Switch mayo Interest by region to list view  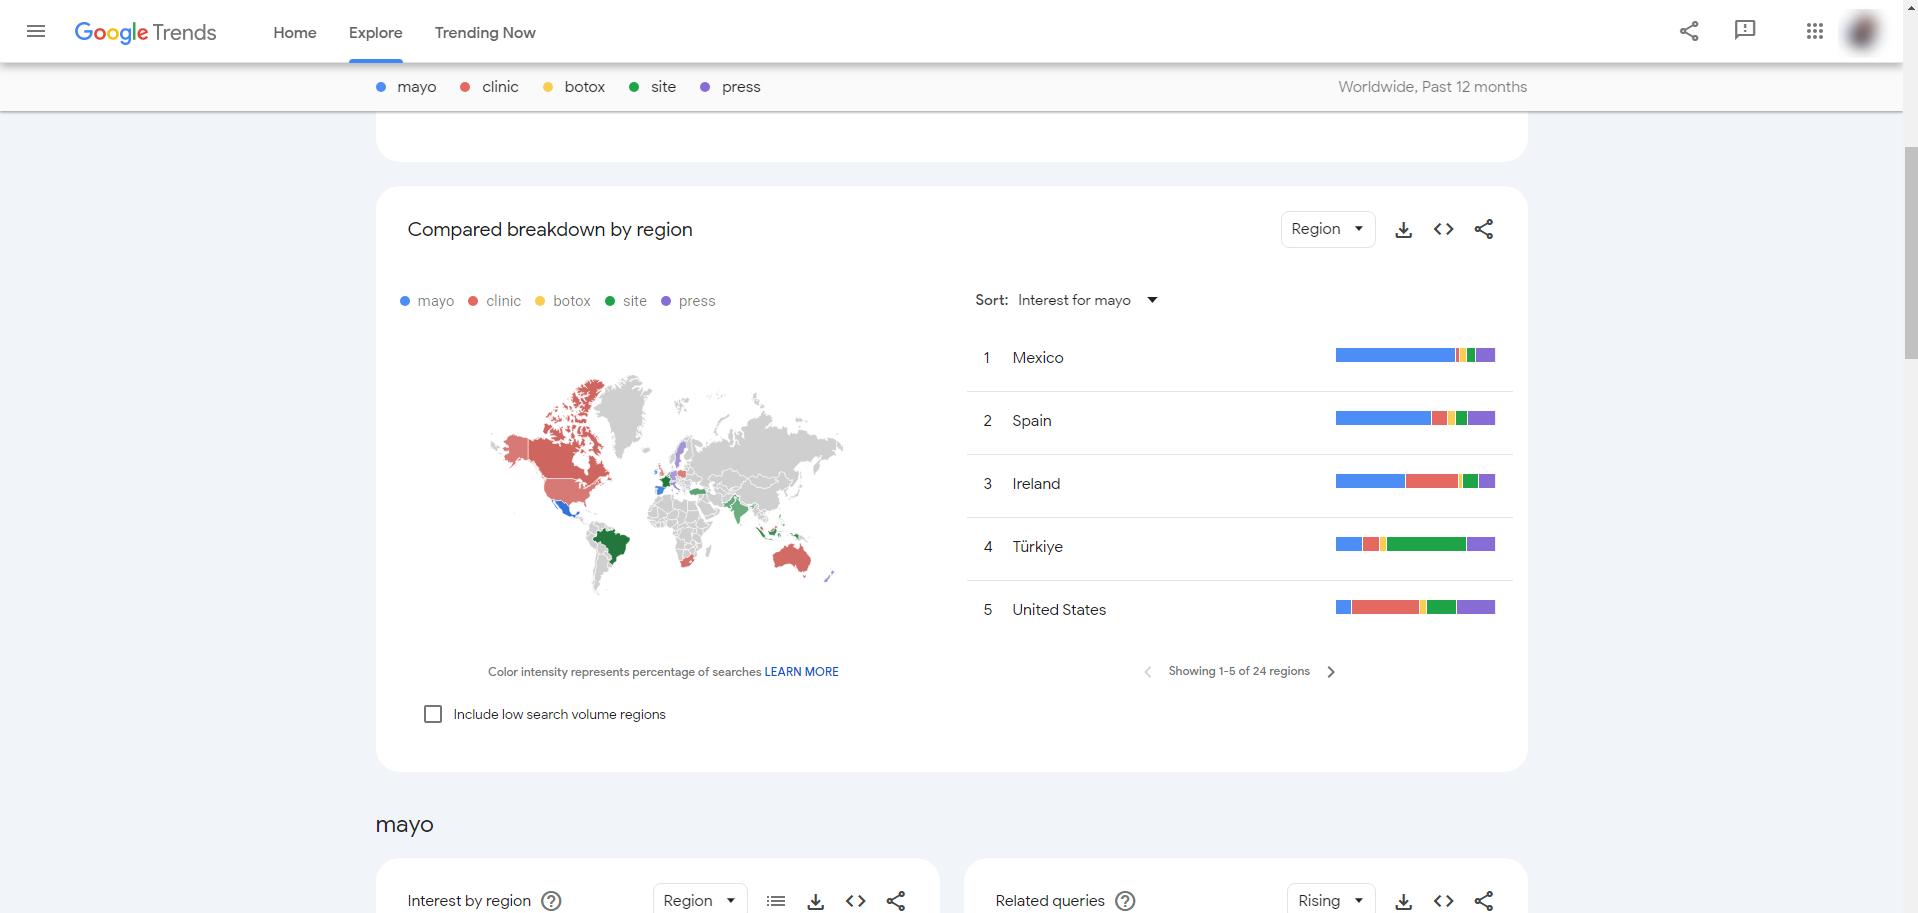pos(776,901)
